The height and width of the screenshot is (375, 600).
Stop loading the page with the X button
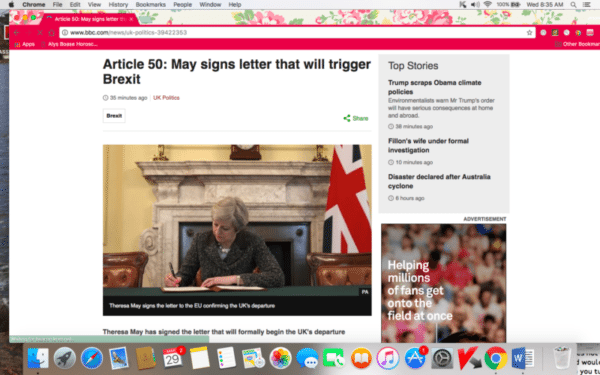pos(40,33)
